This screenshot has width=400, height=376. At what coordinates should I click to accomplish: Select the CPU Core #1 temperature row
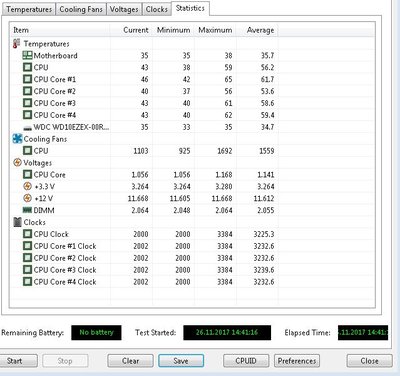144,79
